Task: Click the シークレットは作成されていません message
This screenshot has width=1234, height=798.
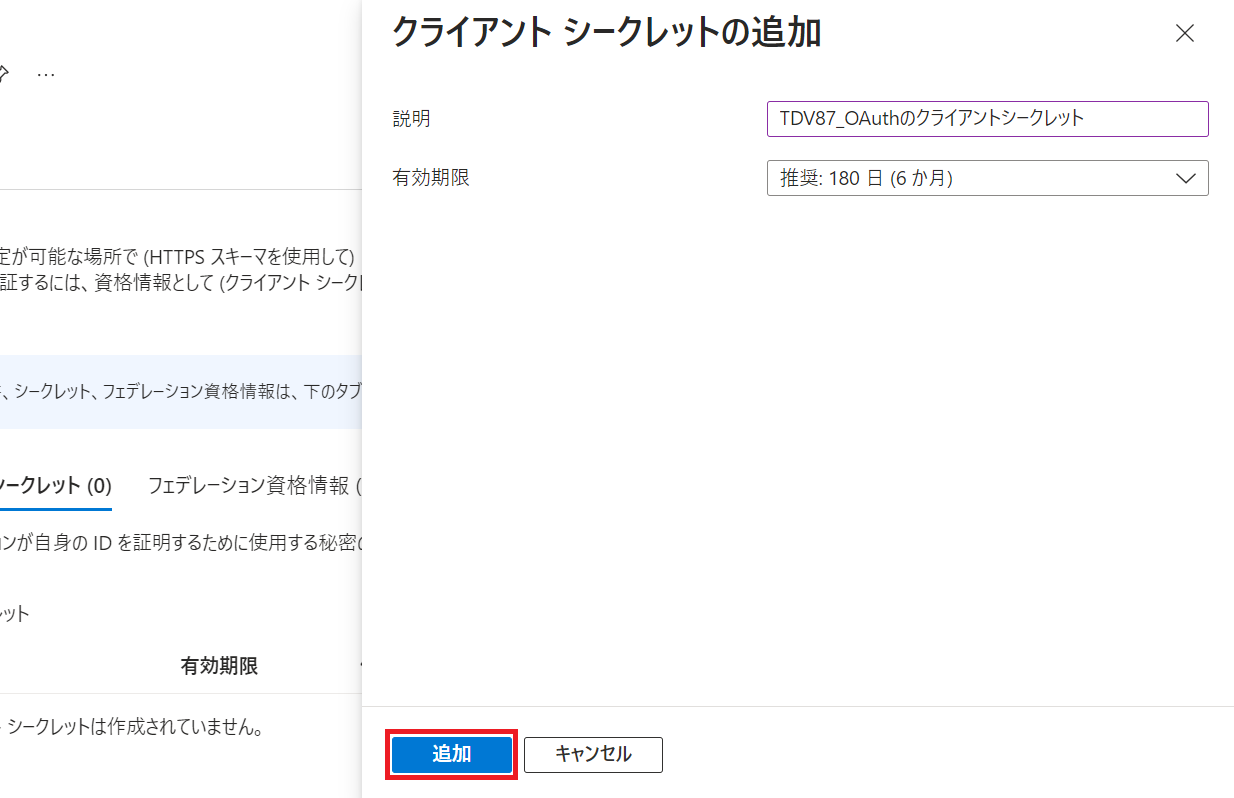Action: click(x=134, y=728)
